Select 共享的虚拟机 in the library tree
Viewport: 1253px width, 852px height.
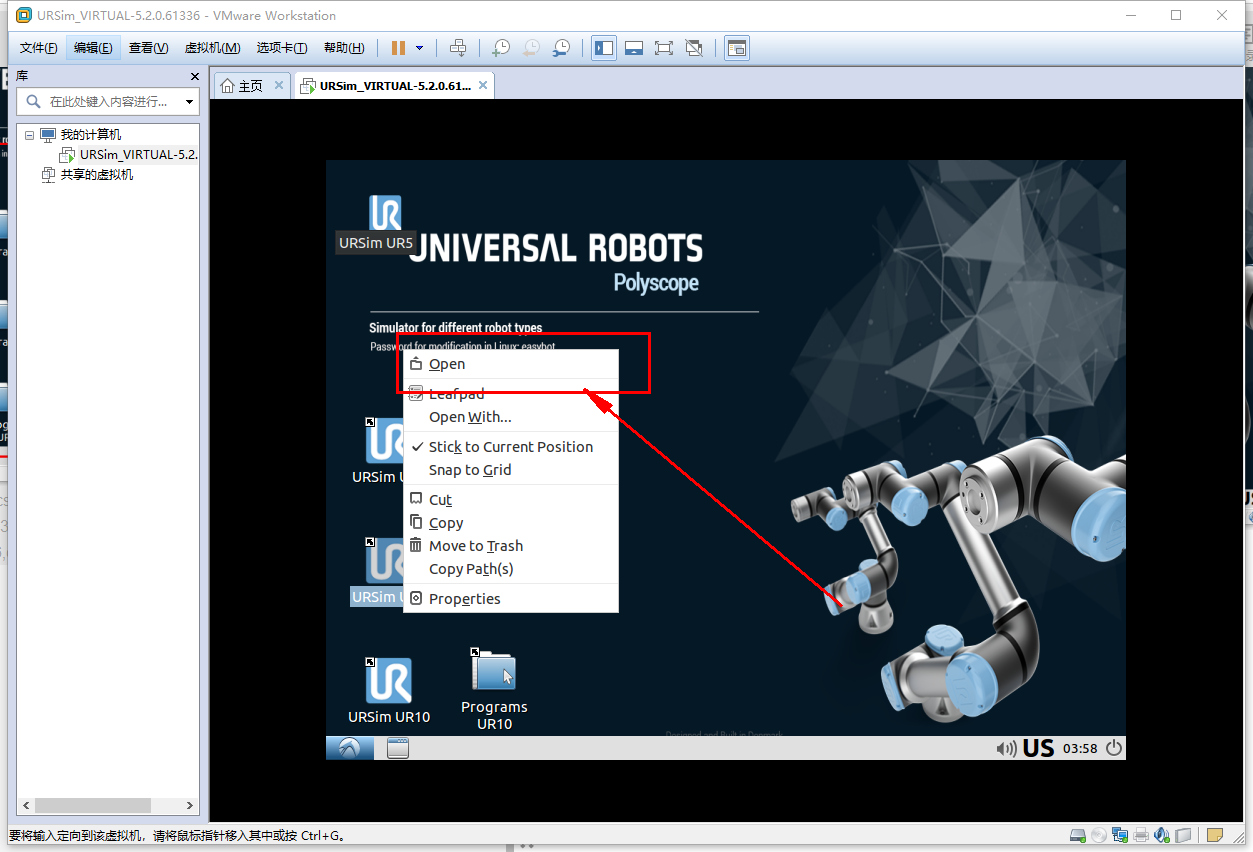coord(97,175)
